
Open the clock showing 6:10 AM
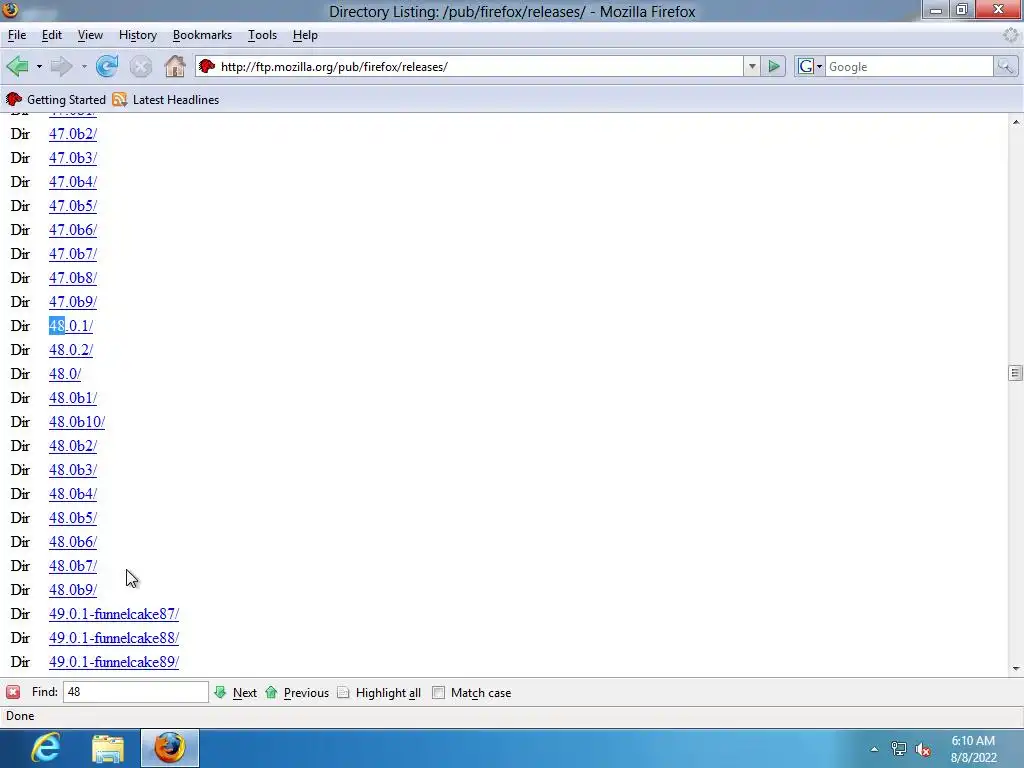click(974, 749)
